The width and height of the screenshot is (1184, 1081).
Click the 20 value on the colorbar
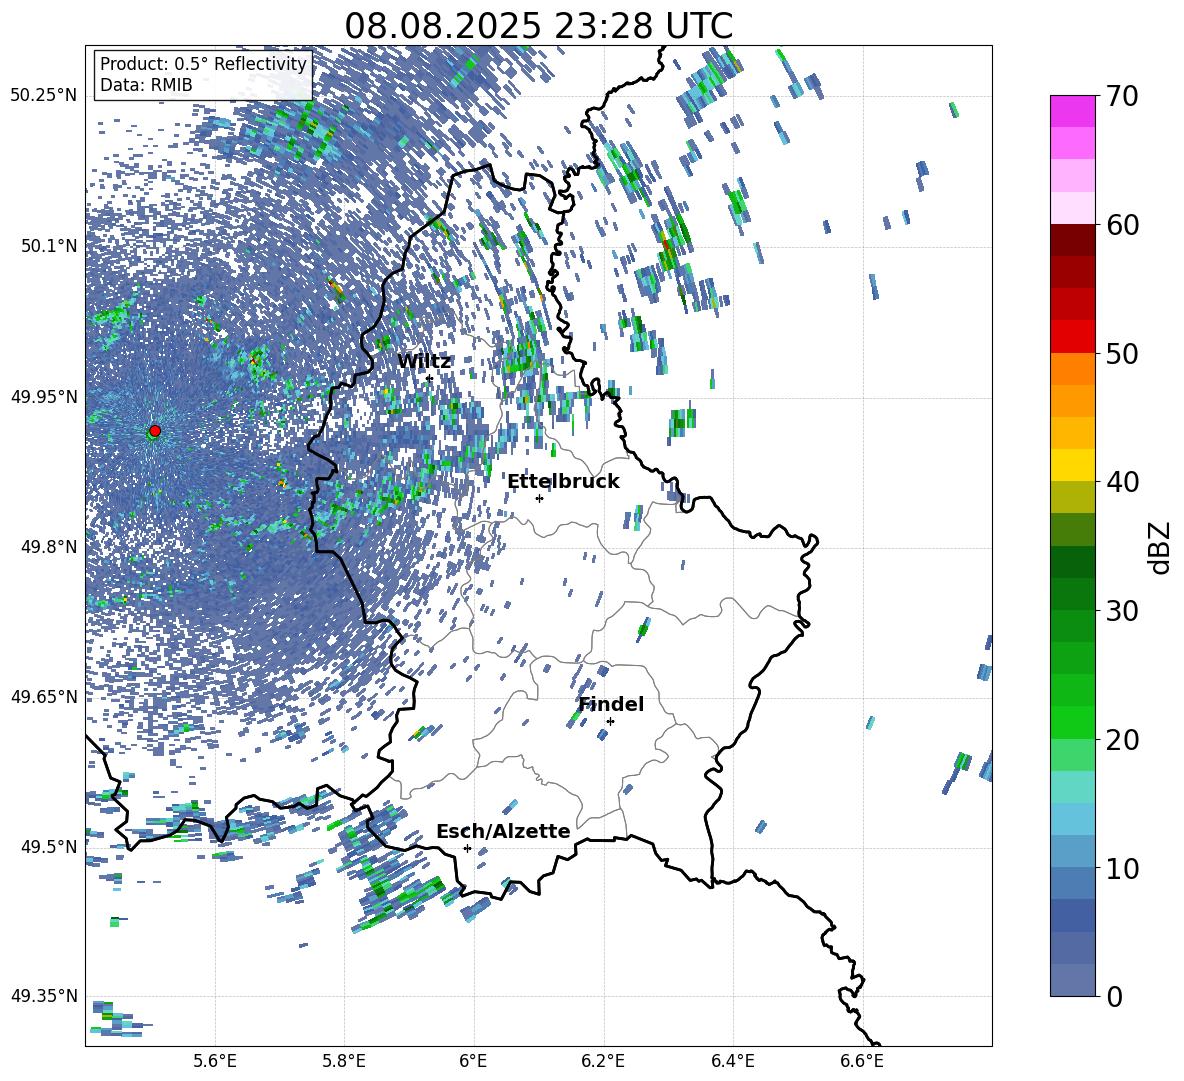tap(1122, 739)
